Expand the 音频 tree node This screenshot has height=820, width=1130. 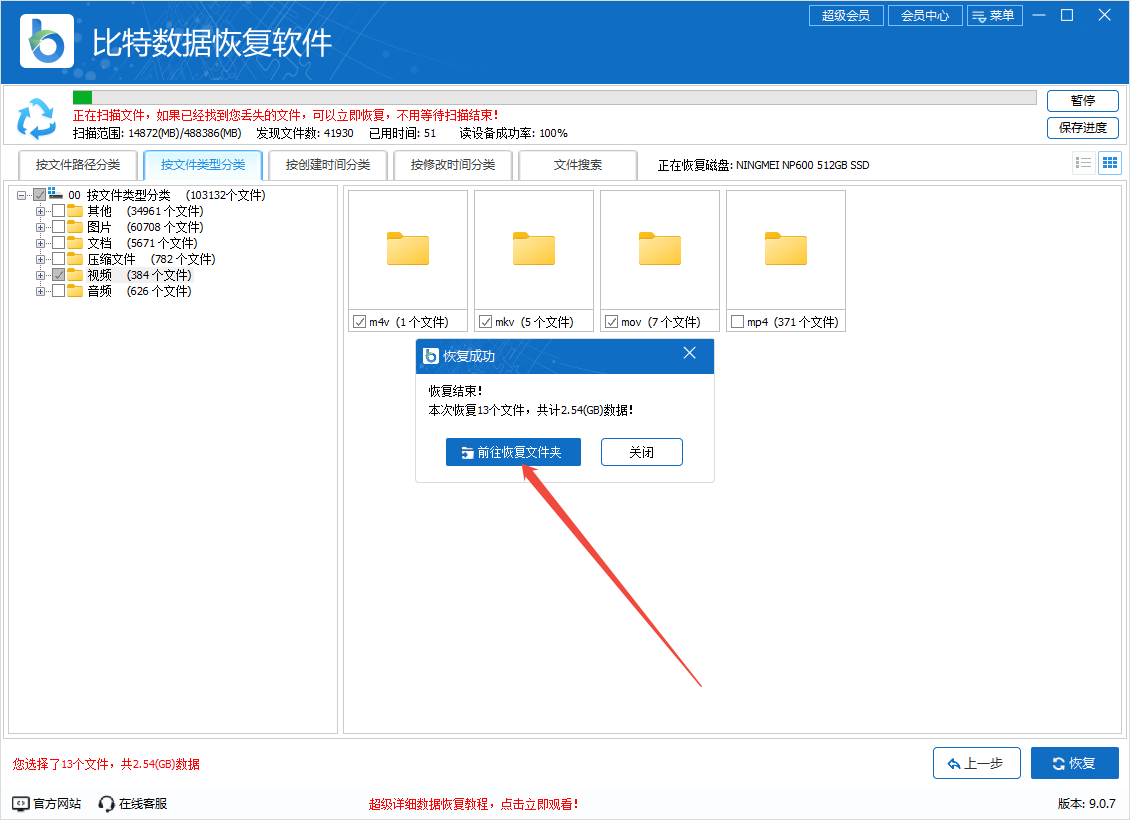pos(40,291)
